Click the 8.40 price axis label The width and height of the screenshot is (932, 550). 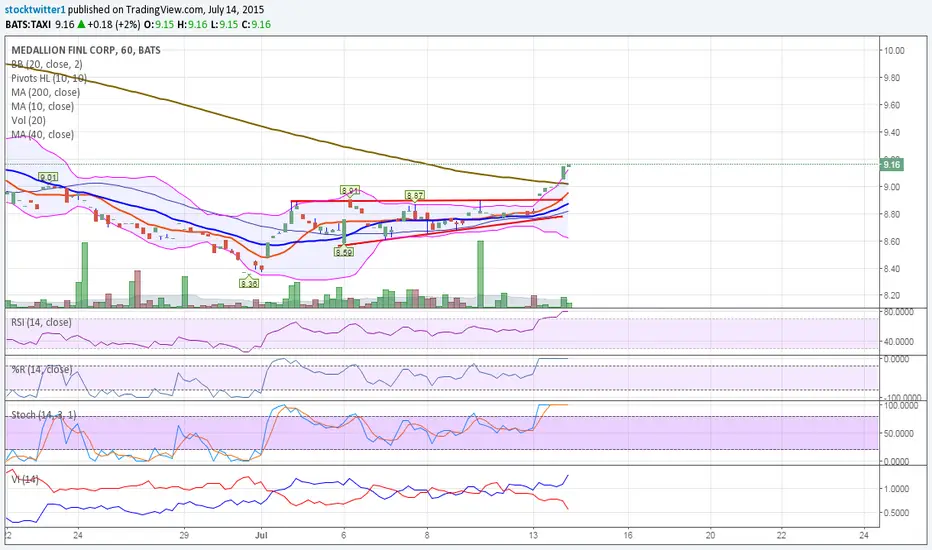click(892, 269)
